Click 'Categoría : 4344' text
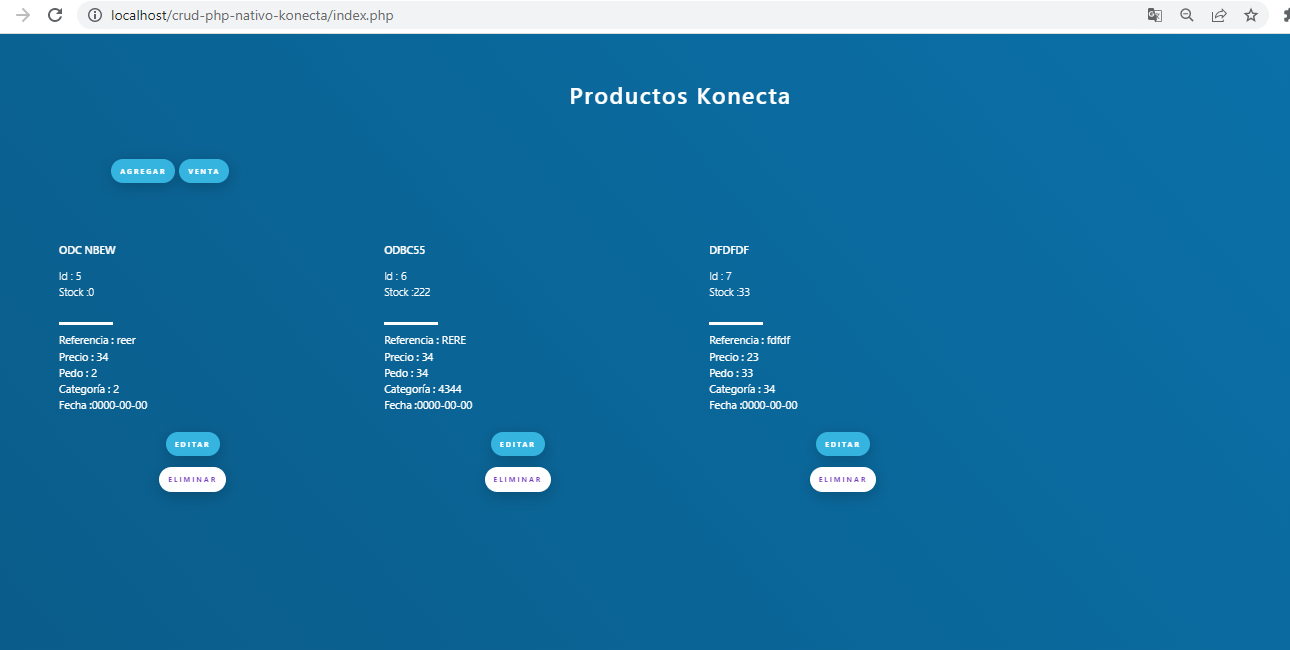The height and width of the screenshot is (650, 1290). pos(423,389)
